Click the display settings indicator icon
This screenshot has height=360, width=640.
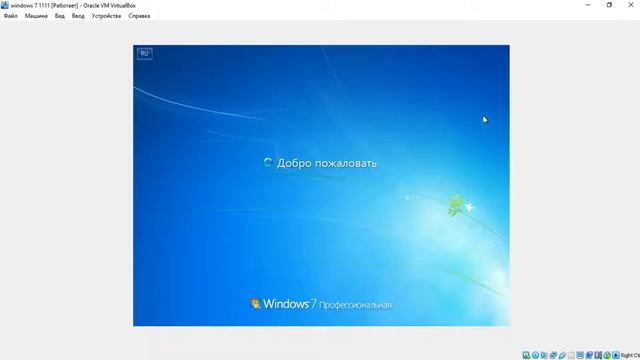click(x=580, y=355)
